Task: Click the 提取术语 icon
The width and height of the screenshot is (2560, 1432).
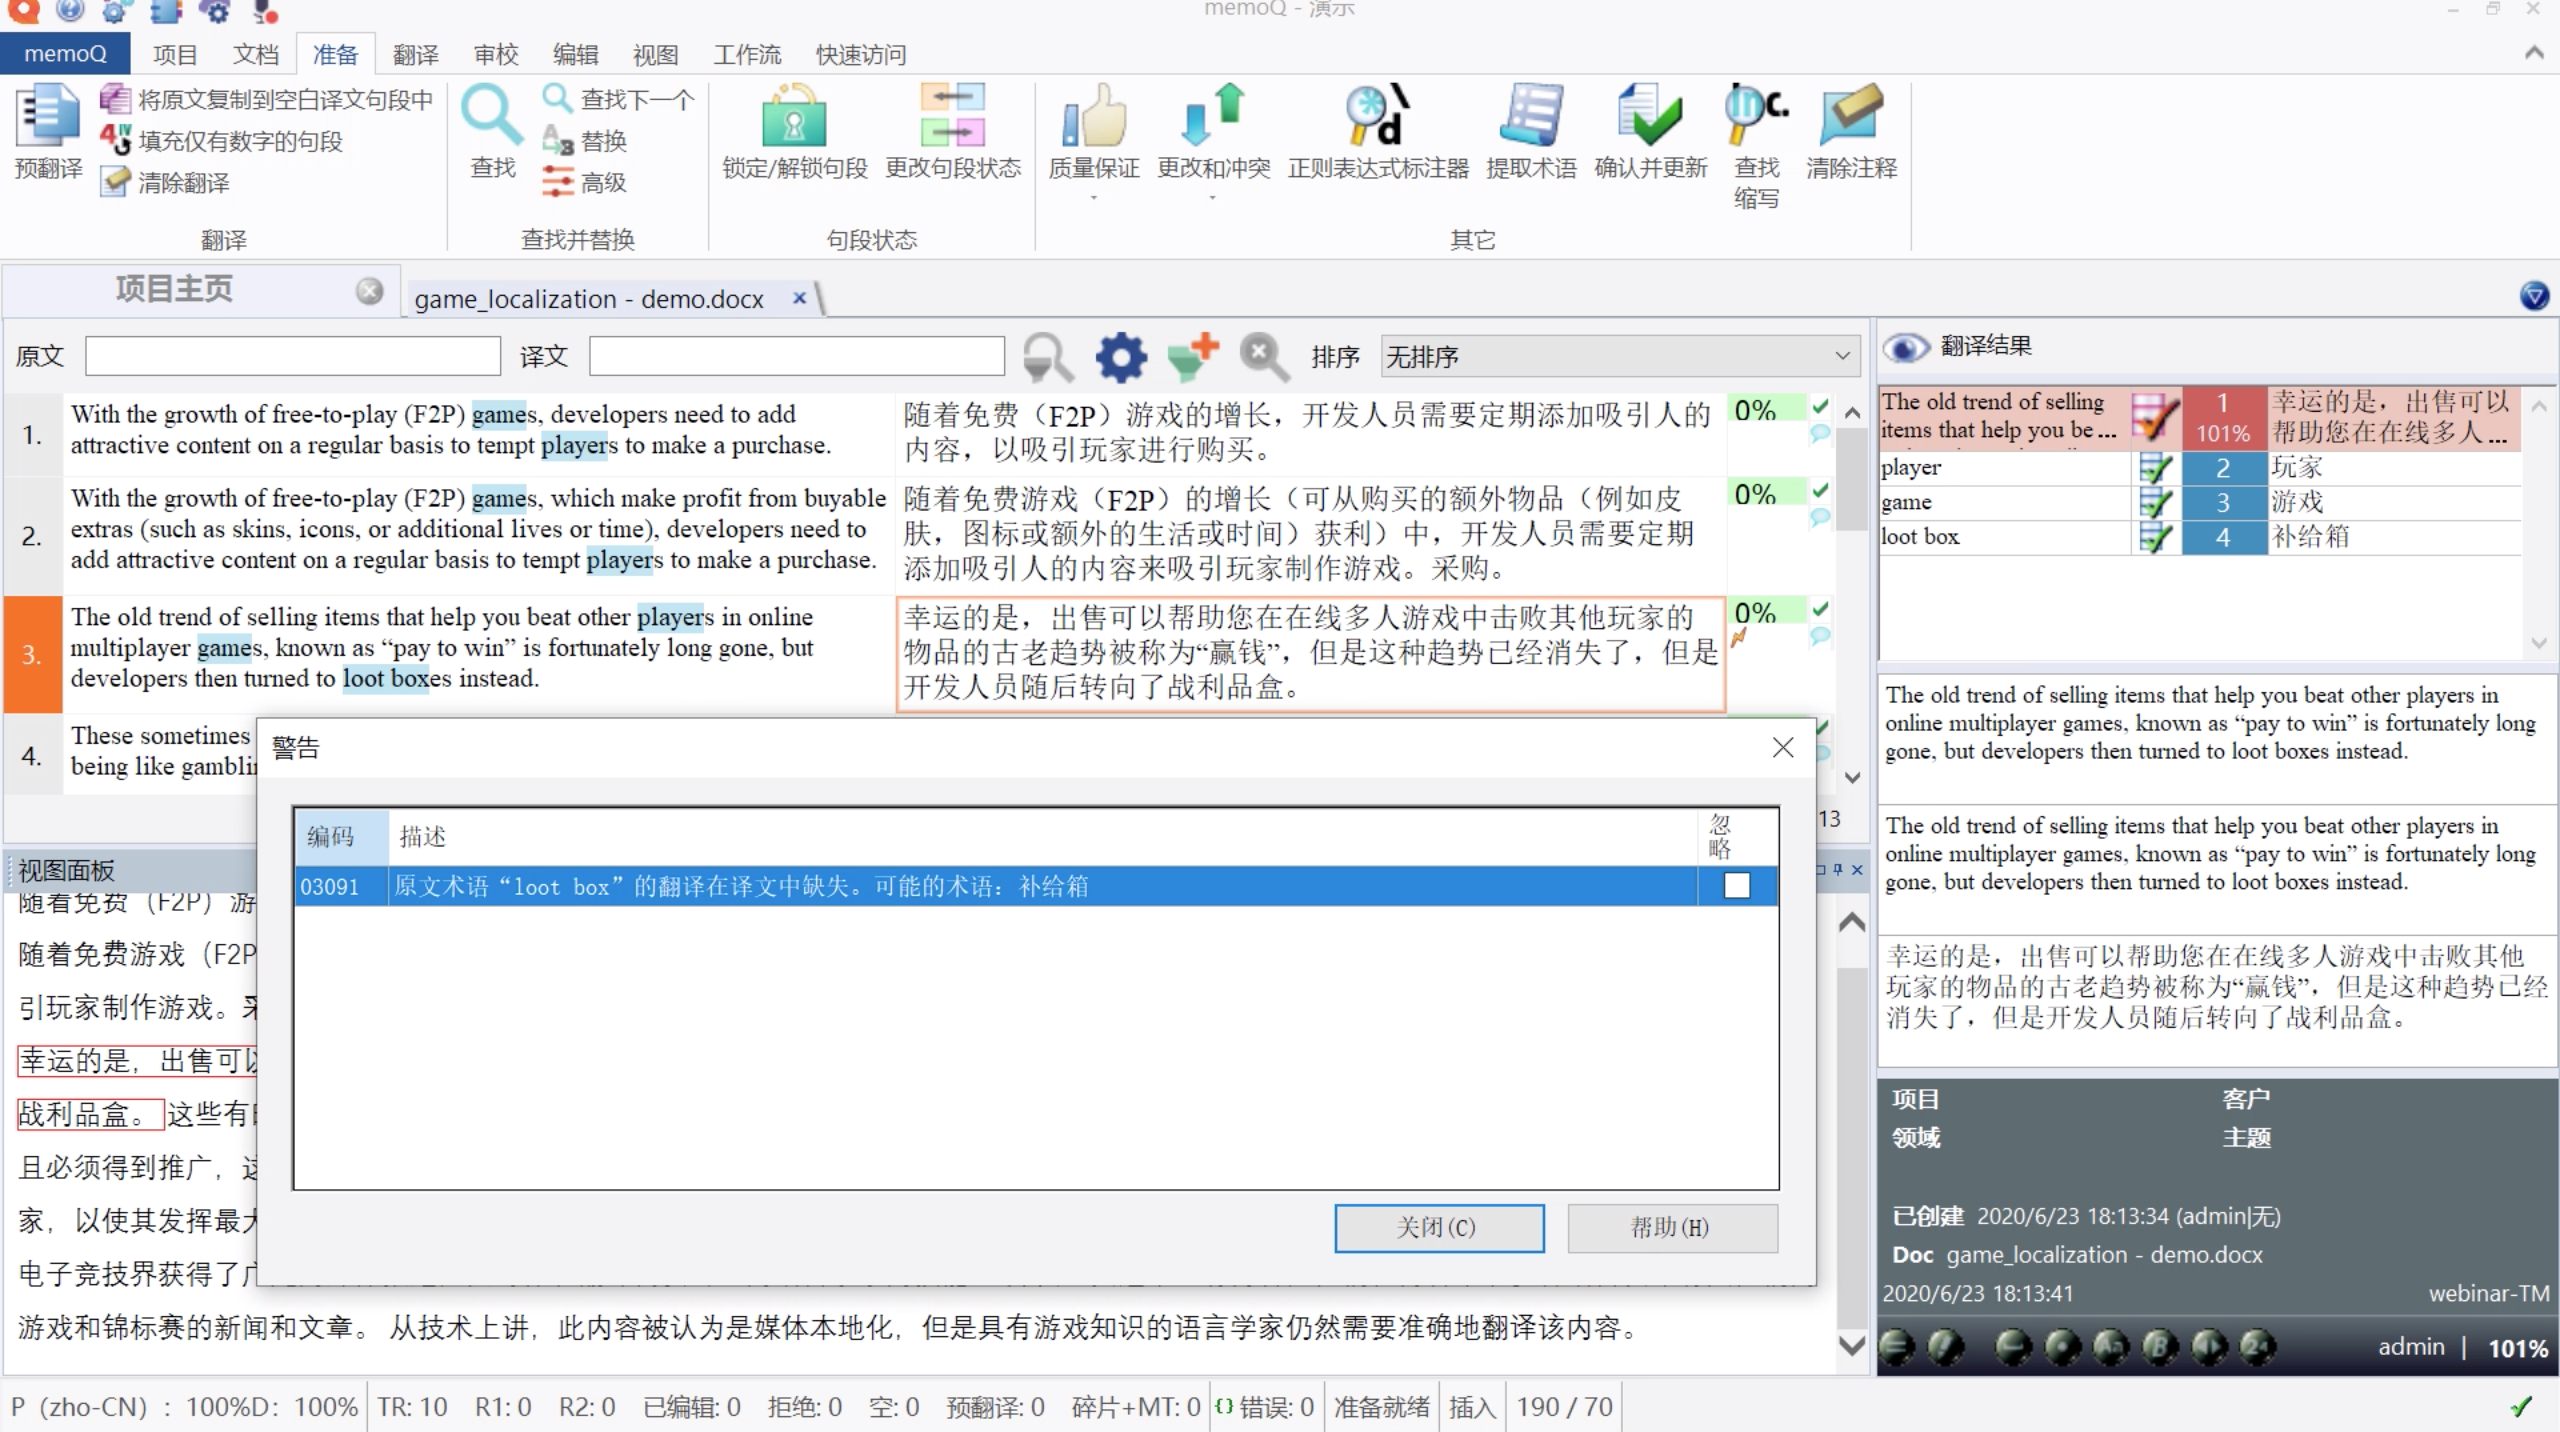Action: (1531, 133)
